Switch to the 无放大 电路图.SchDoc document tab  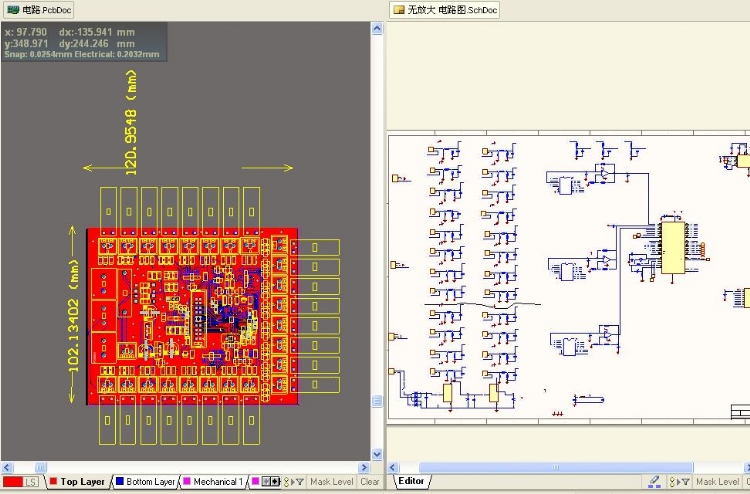click(x=444, y=10)
